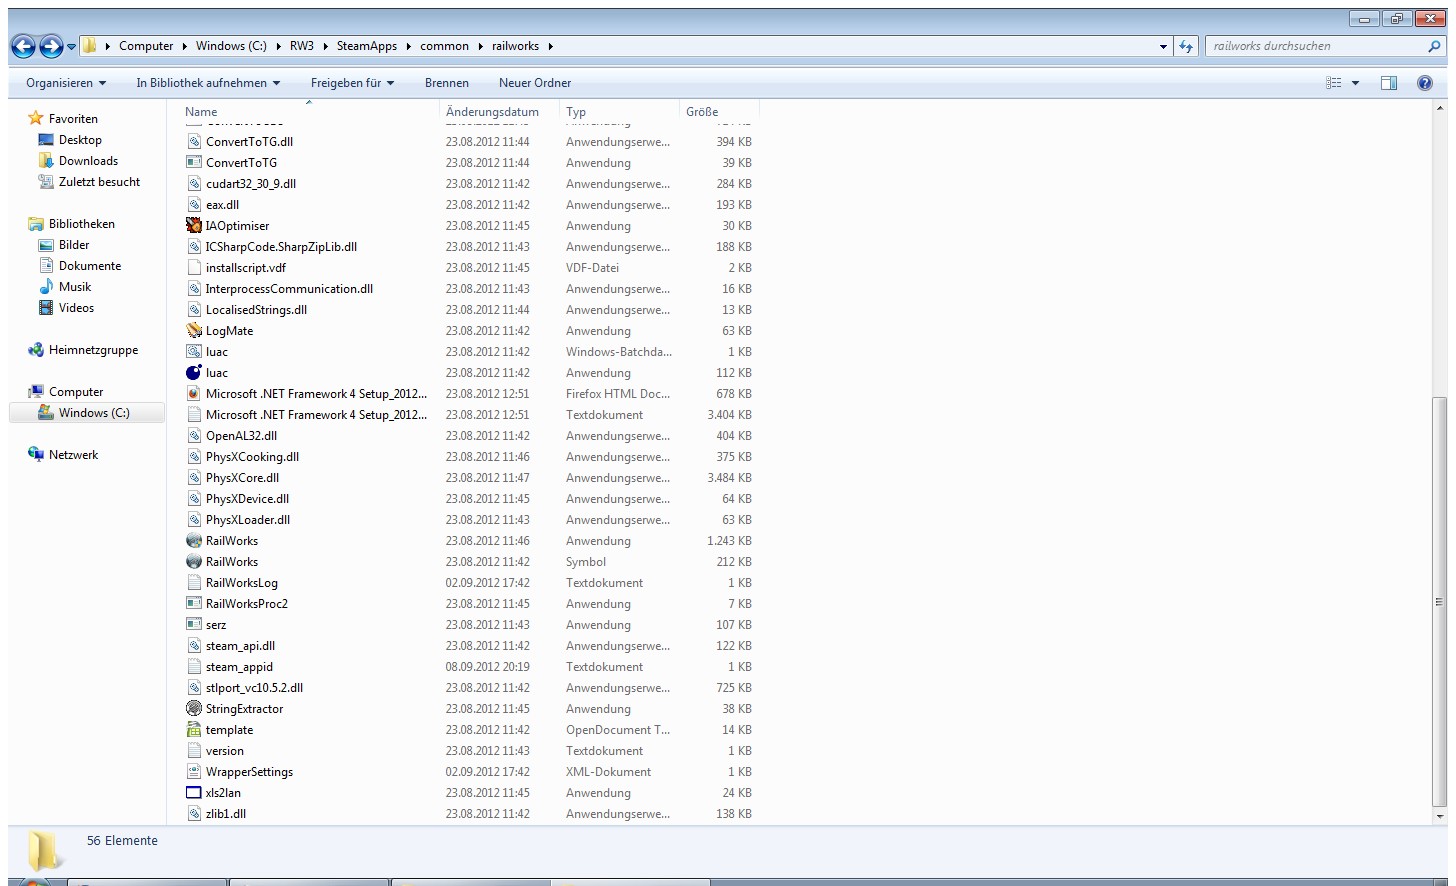Viewport: 1456px width, 886px height.
Task: Go back with the Back arrow button
Action: pos(23,46)
